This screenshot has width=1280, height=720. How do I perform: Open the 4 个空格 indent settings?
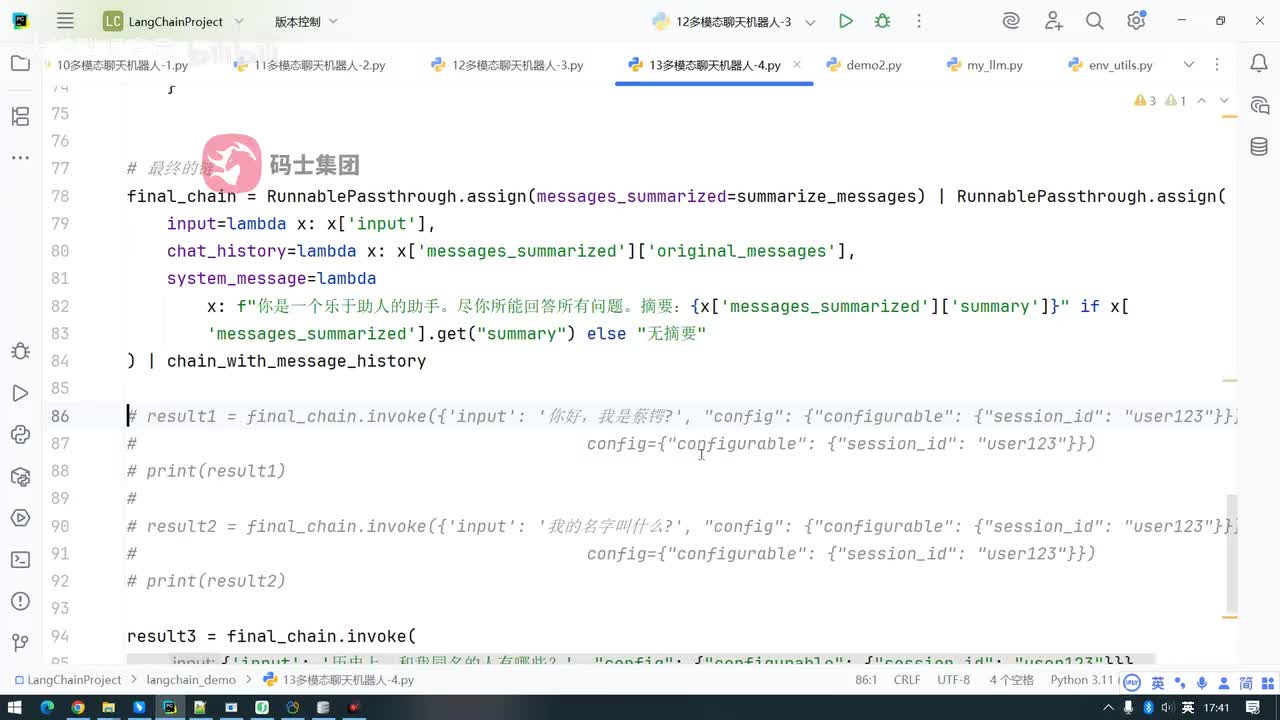pos(1012,680)
